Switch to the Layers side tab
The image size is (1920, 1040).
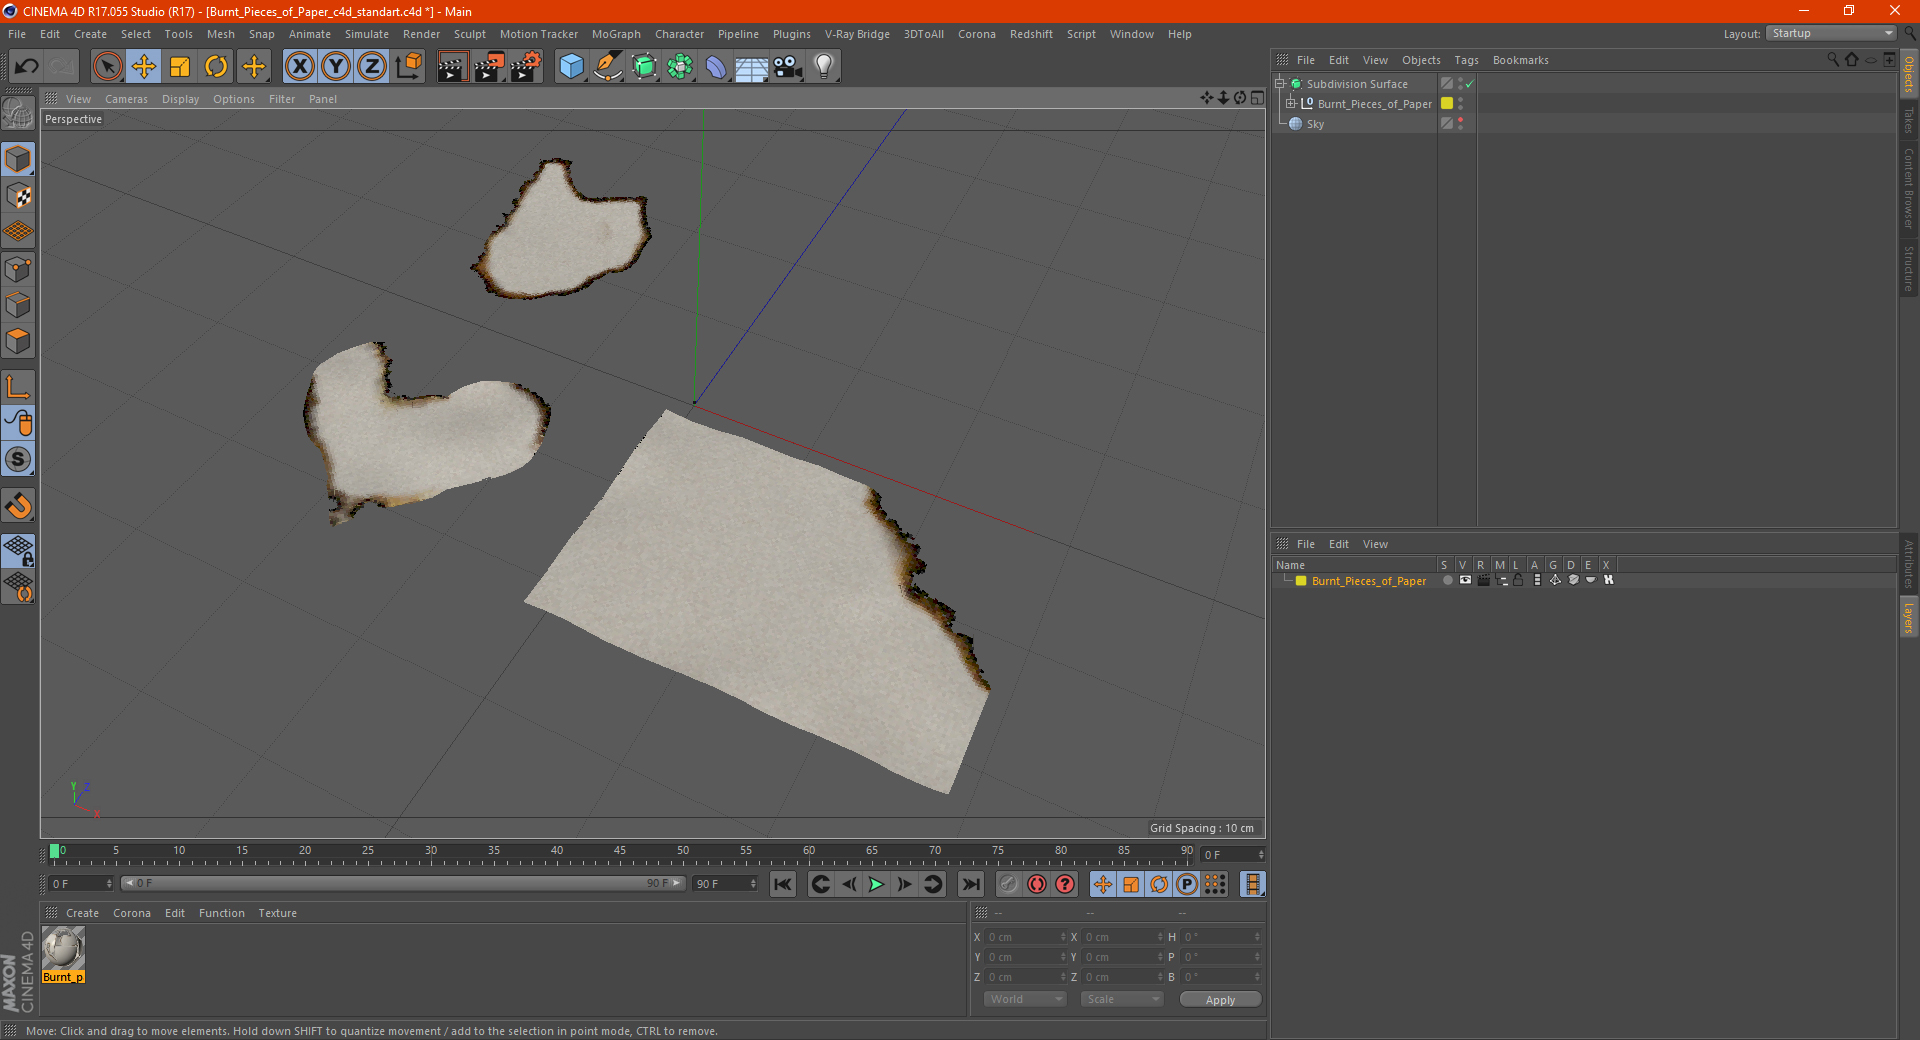point(1909,617)
